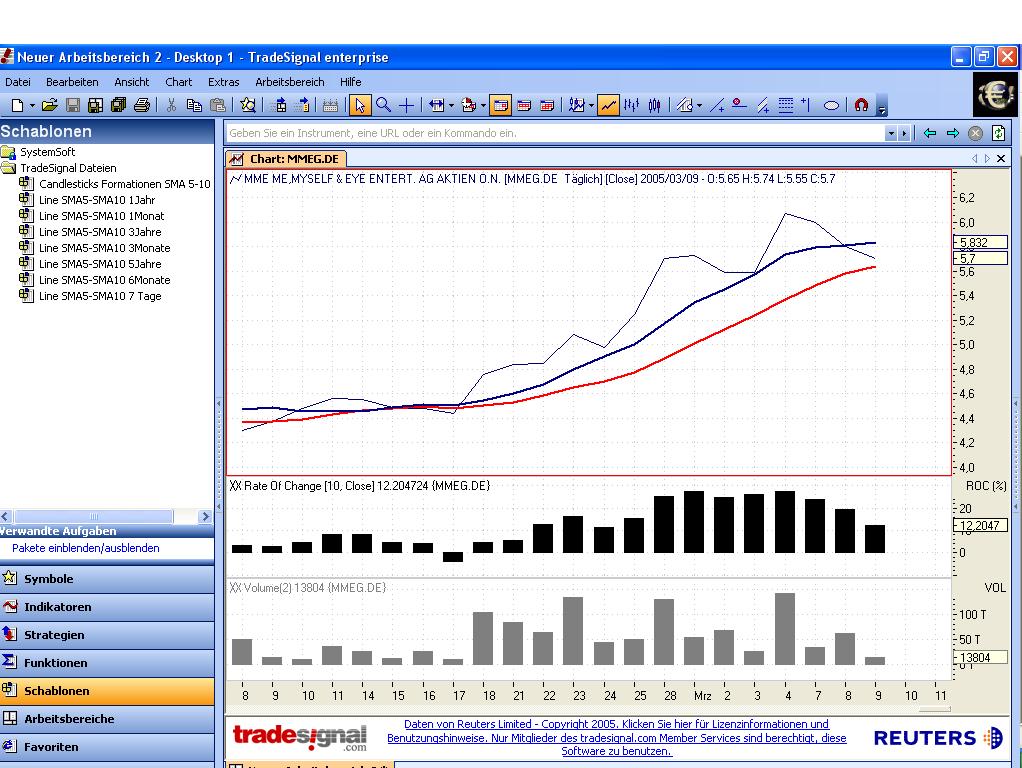Select the trend line drawing tool
1022x768 pixels.
717,105
